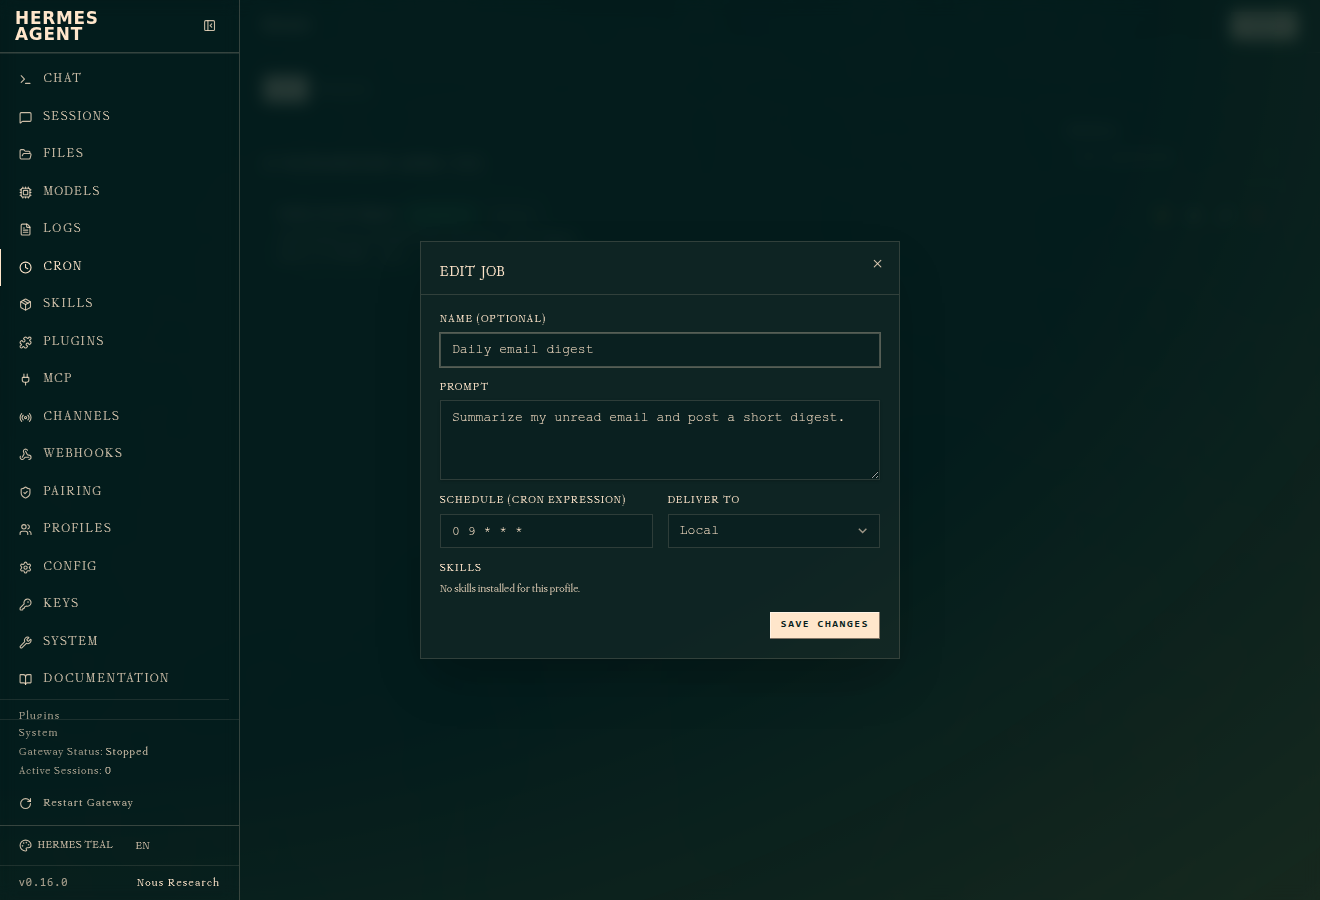Go to Keys label
1320x900 pixels.
point(61,603)
